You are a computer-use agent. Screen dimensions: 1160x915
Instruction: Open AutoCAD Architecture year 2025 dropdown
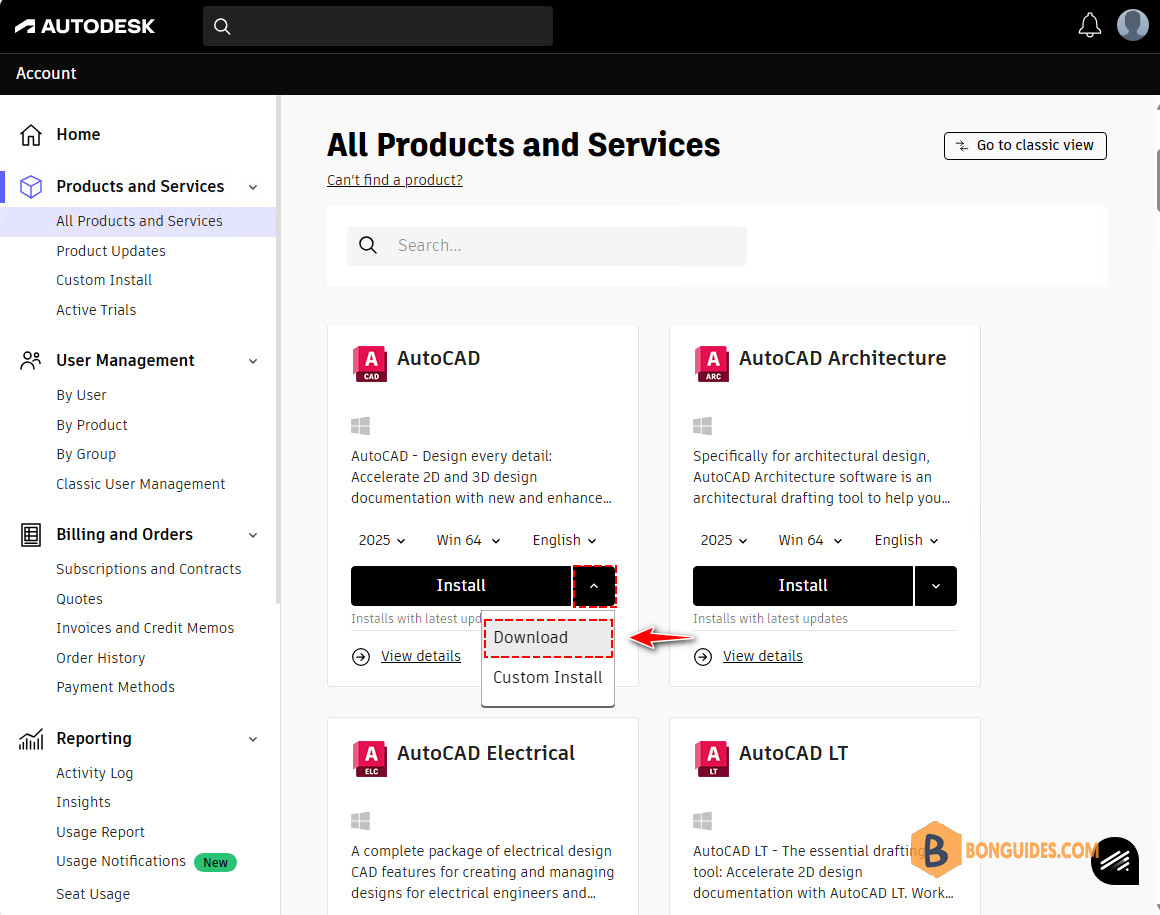724,540
